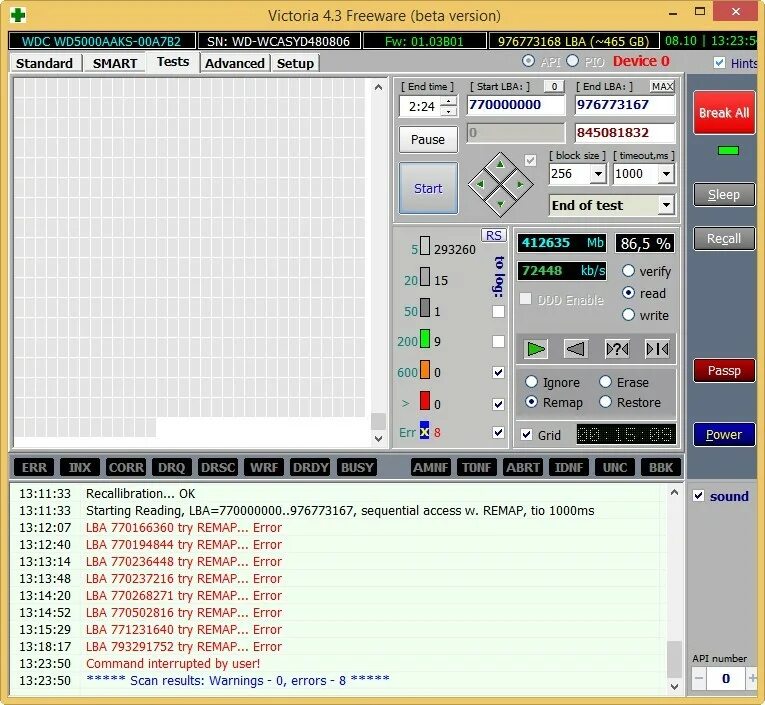
Task: Click the WRF status indicator
Action: 264,467
